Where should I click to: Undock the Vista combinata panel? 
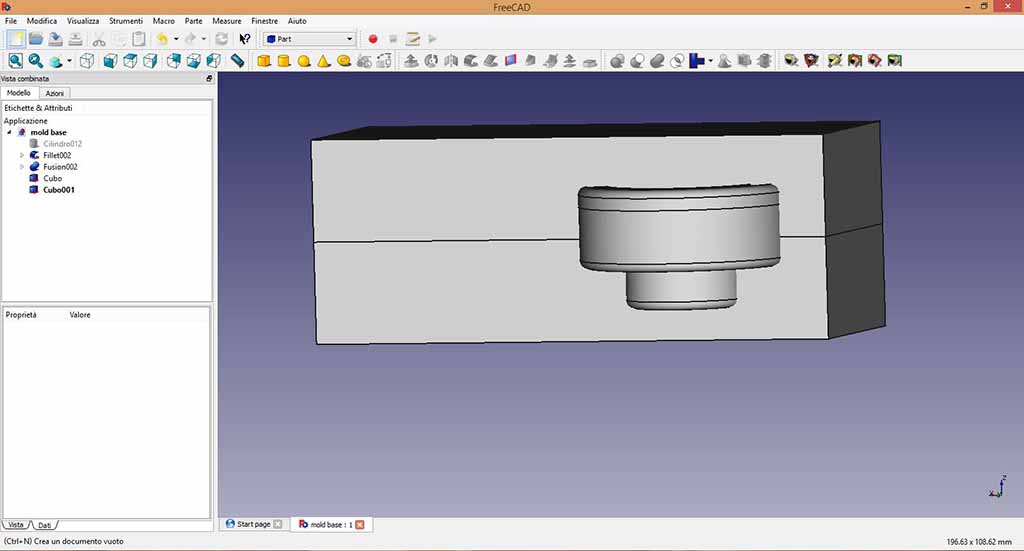click(209, 78)
